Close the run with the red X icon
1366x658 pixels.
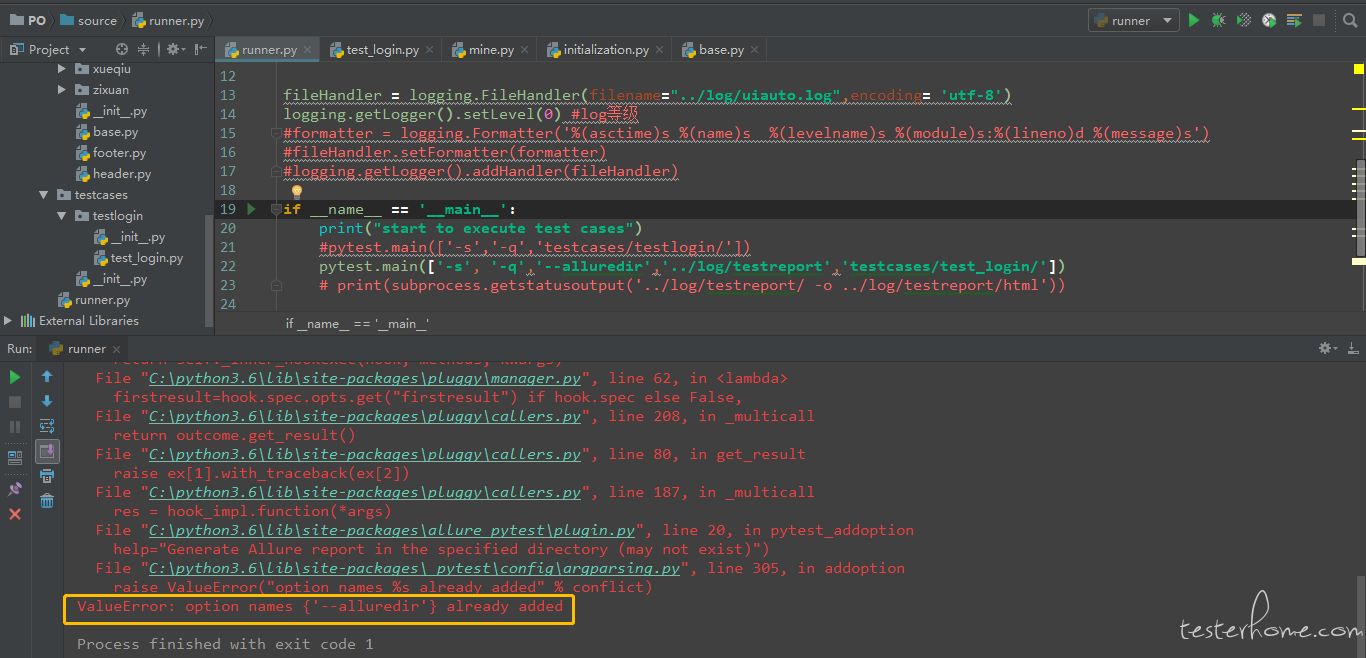click(x=15, y=514)
